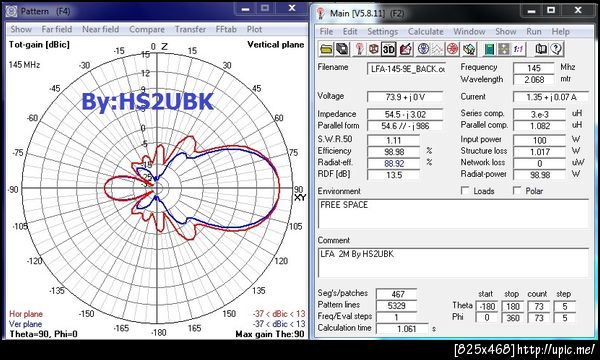Click the gray arrows optimizer icon

[504, 49]
